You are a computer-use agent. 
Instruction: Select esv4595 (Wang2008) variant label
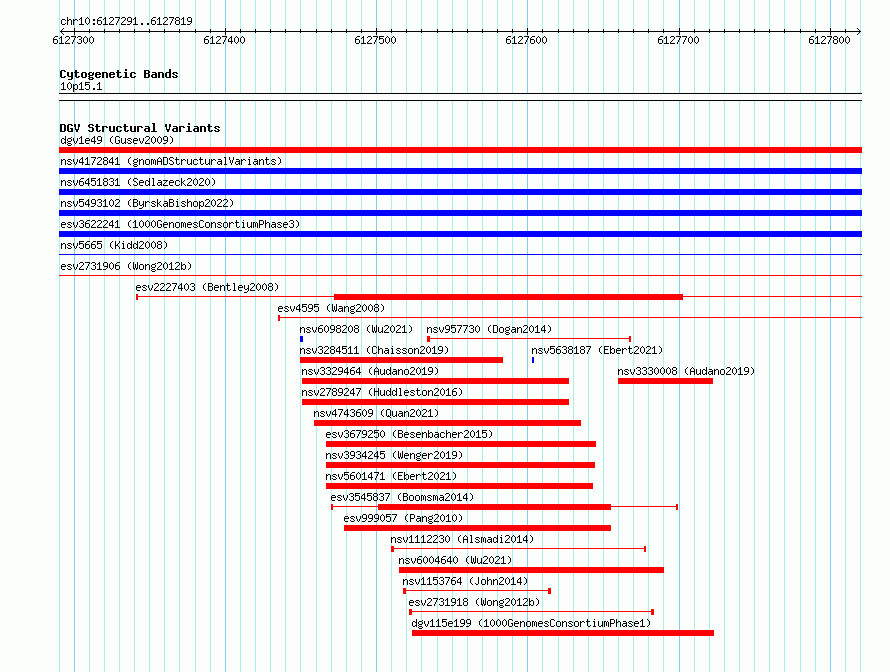coord(331,308)
